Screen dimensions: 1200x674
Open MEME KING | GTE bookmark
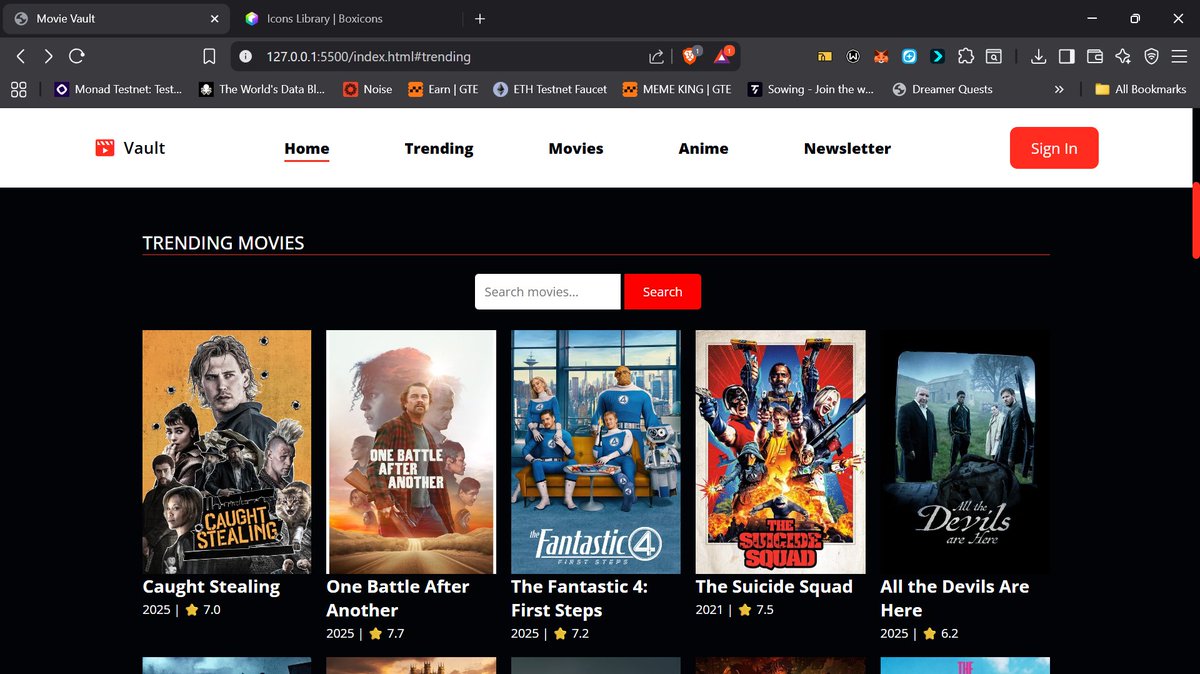click(x=677, y=89)
